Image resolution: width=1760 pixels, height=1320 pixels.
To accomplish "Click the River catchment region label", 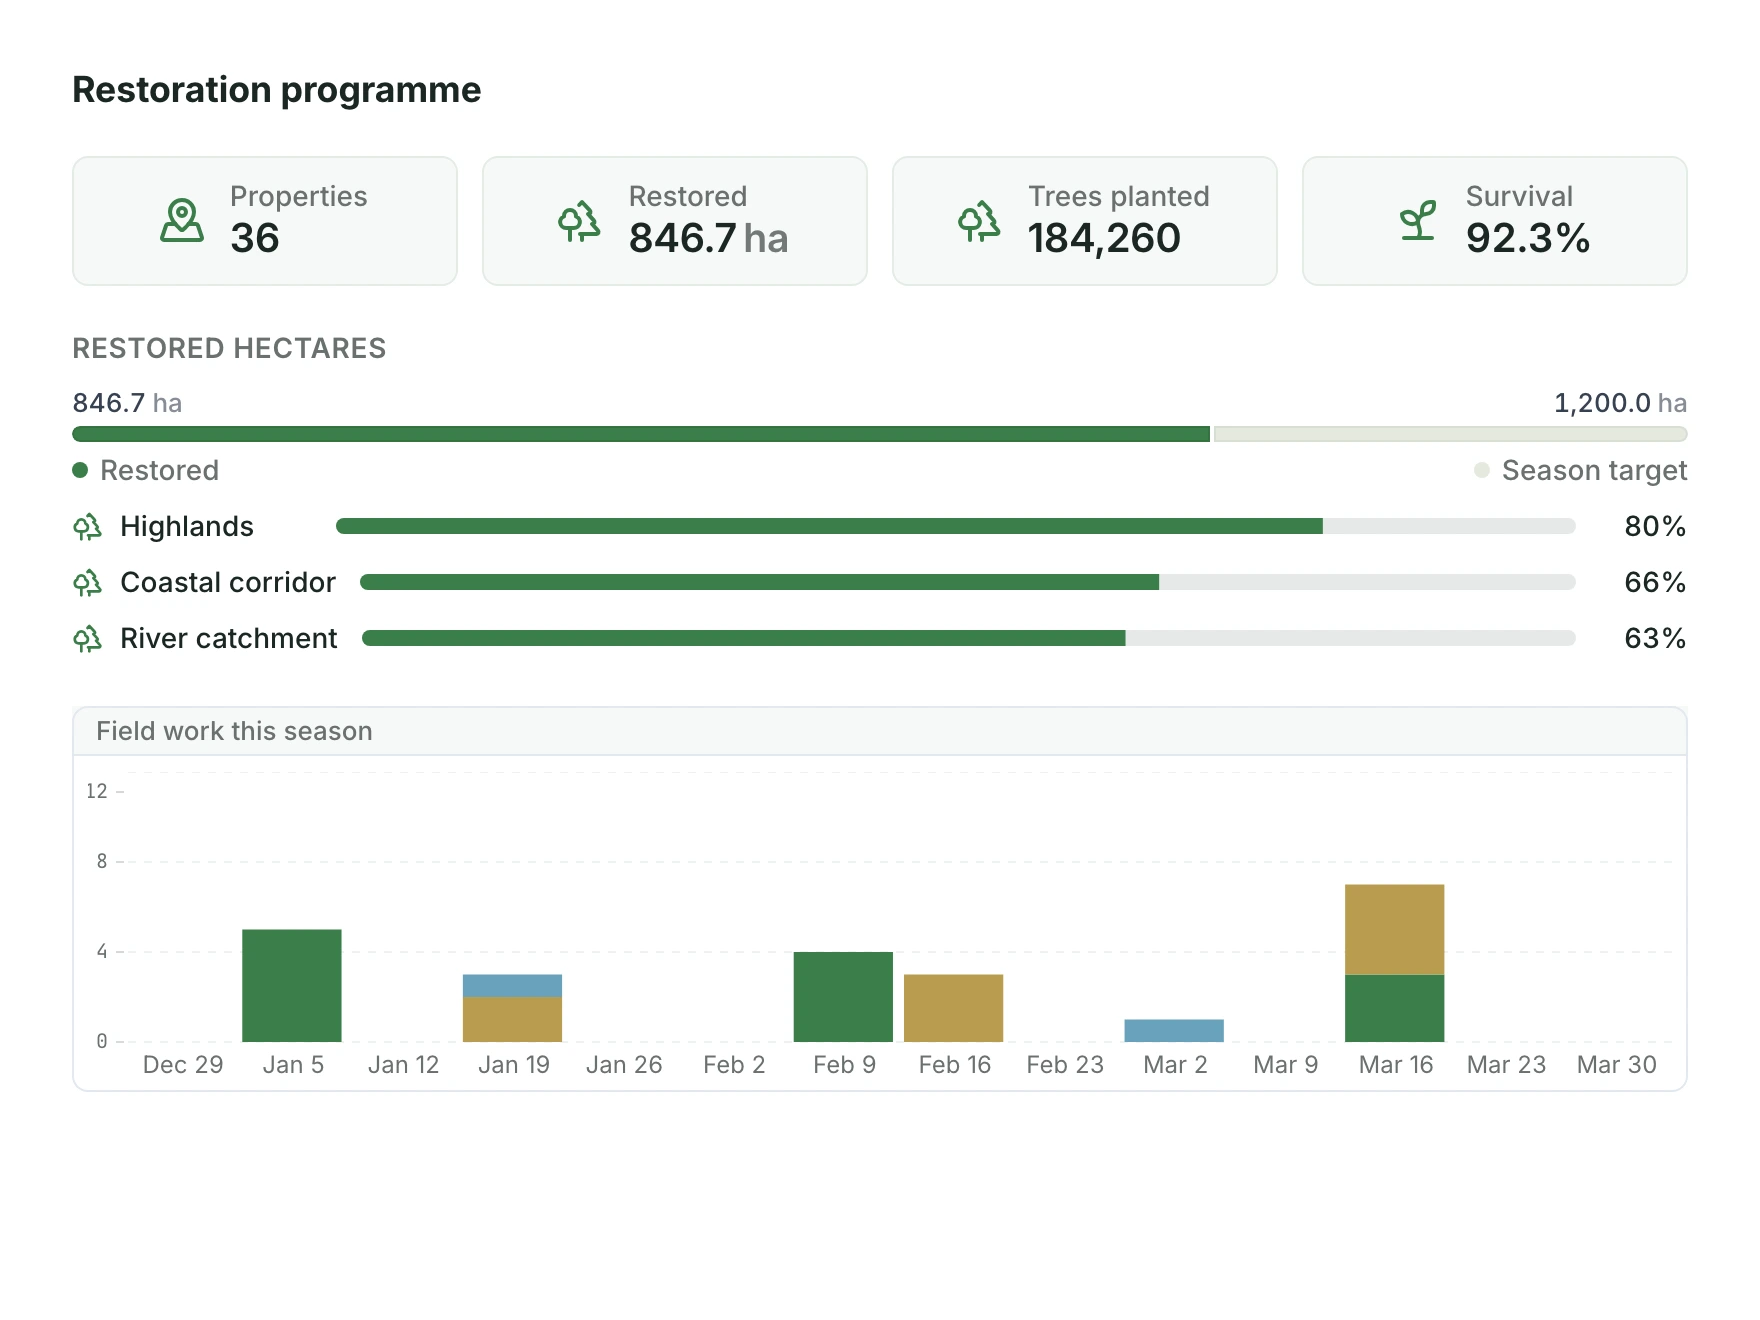I will pyautogui.click(x=229, y=639).
